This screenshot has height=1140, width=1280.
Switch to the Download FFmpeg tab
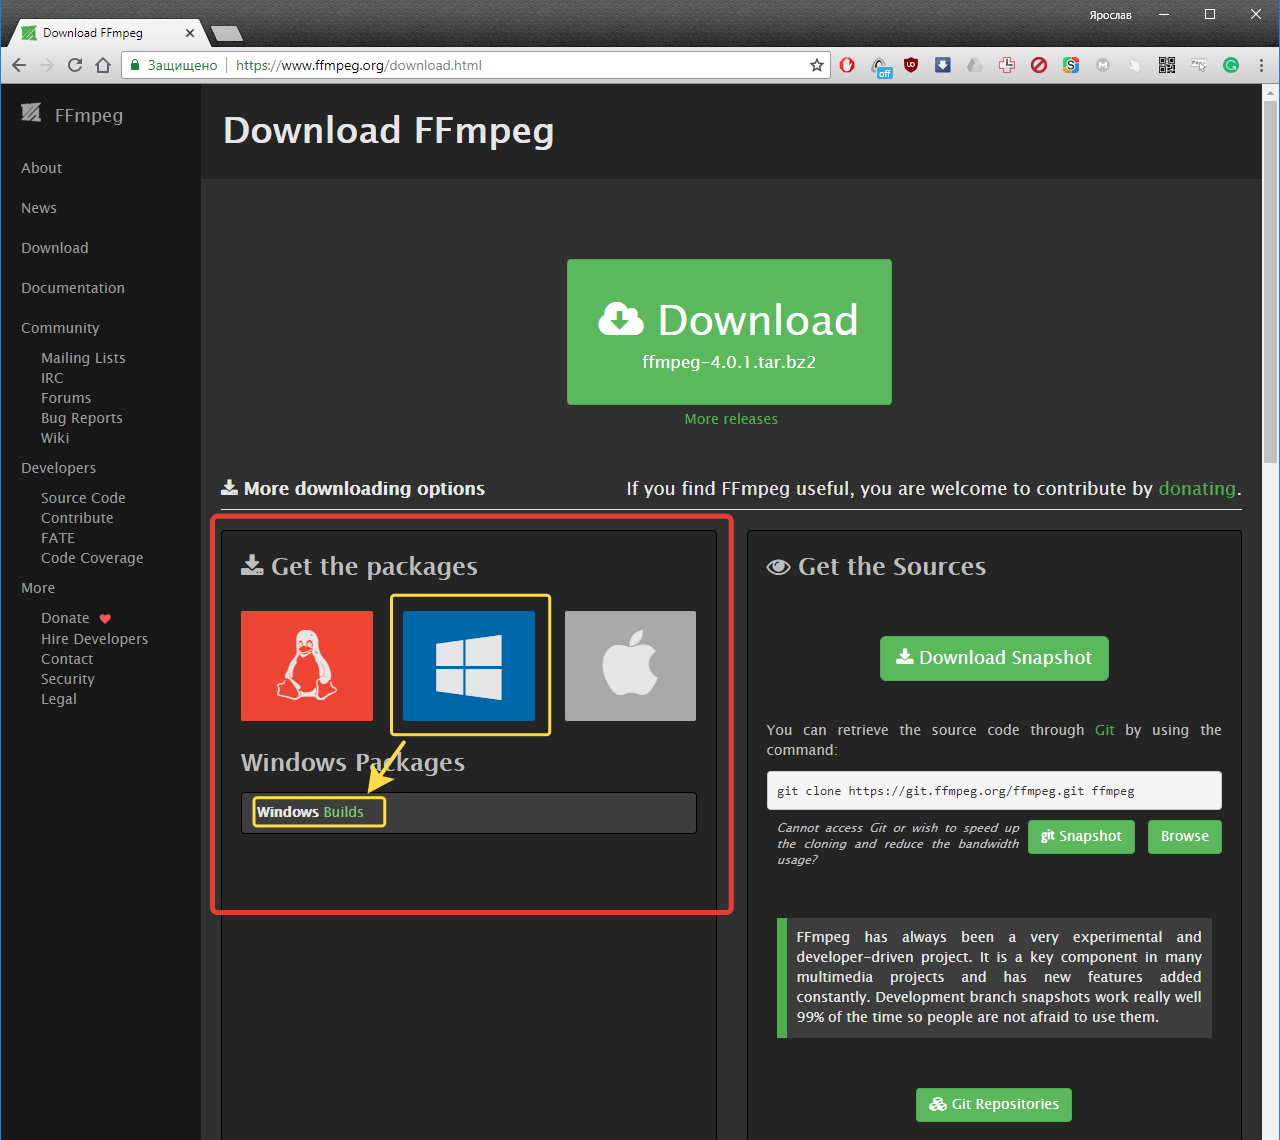(x=105, y=33)
